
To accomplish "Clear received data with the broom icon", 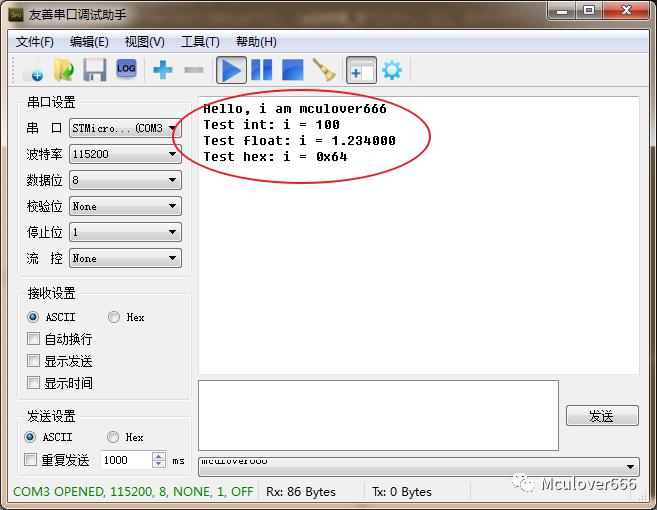I will tap(324, 70).
